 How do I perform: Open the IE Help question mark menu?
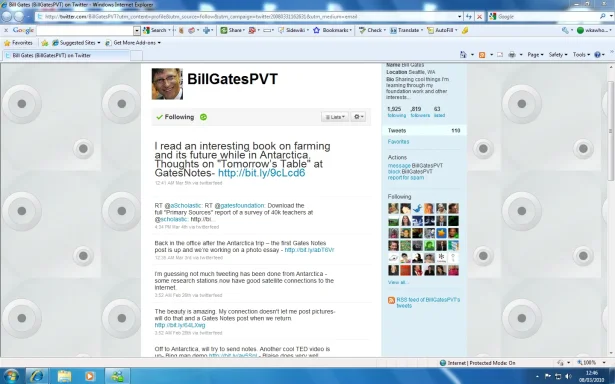[599, 55]
